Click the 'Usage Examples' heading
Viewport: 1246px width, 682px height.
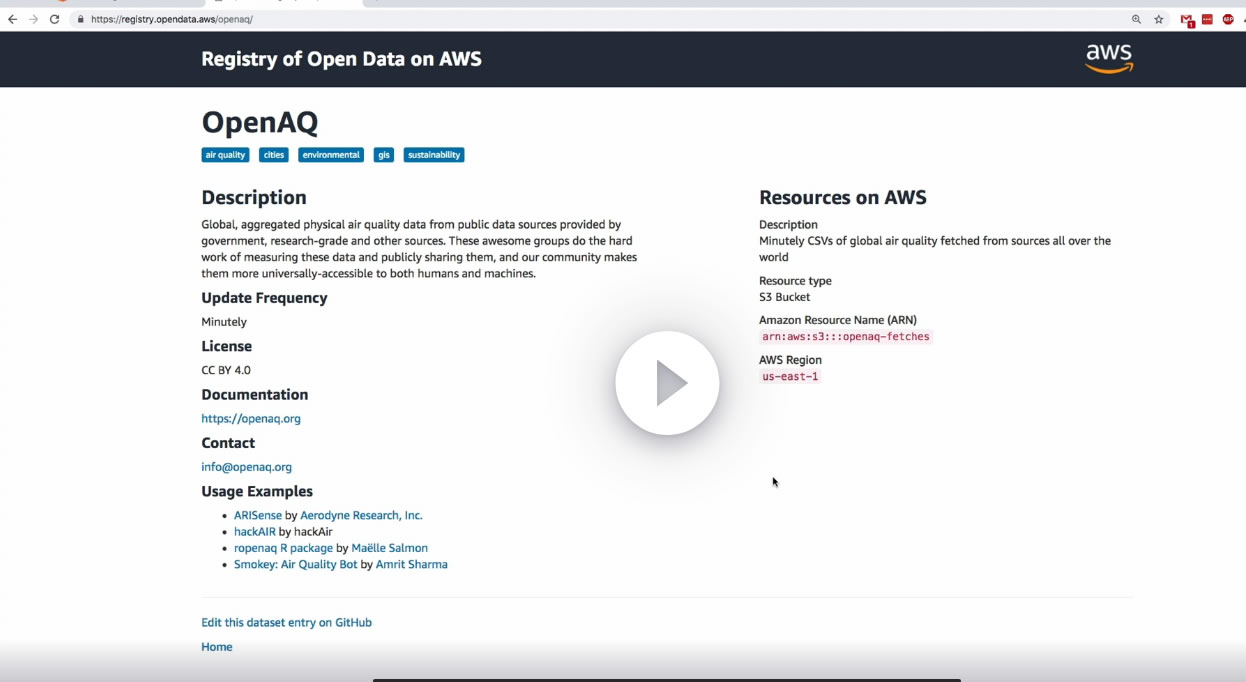click(257, 491)
